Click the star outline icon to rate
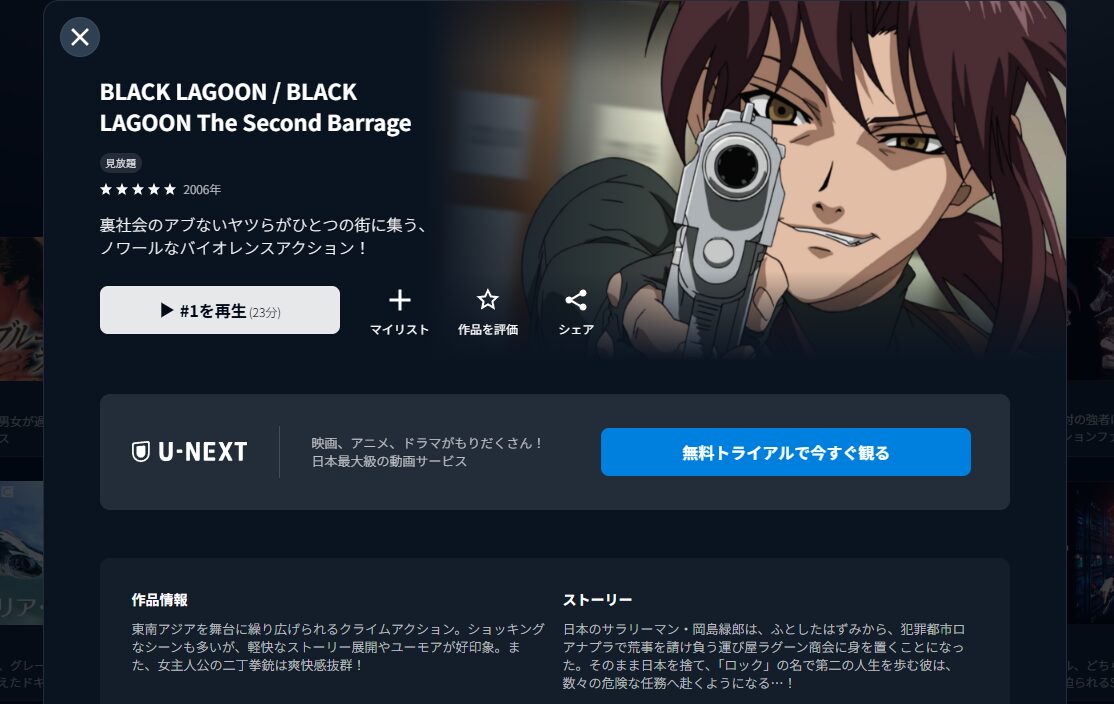Viewport: 1114px width, 704px height. (x=487, y=300)
